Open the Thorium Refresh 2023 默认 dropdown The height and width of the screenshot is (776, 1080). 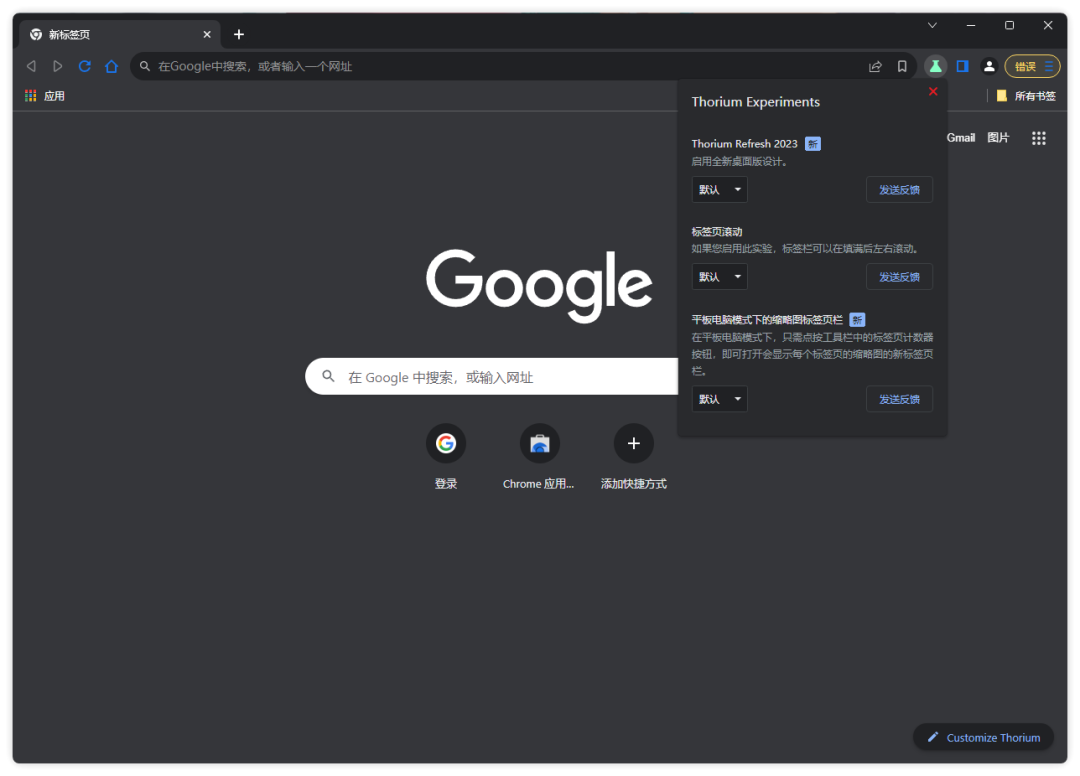(720, 189)
